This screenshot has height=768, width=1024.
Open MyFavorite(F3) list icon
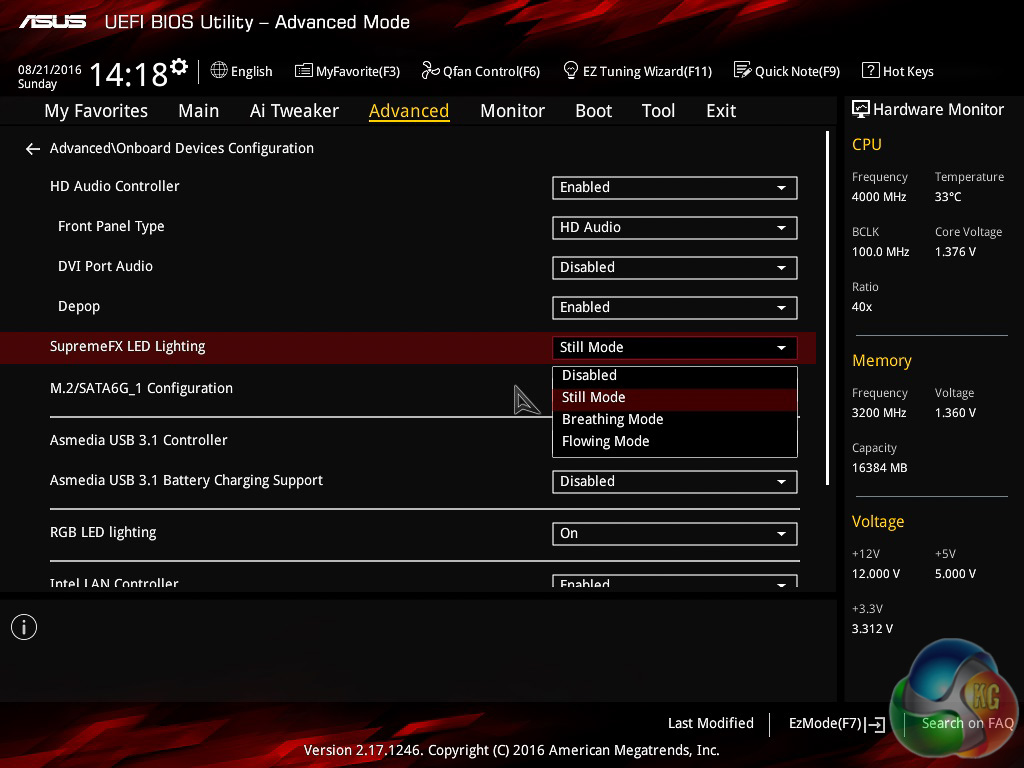(304, 71)
